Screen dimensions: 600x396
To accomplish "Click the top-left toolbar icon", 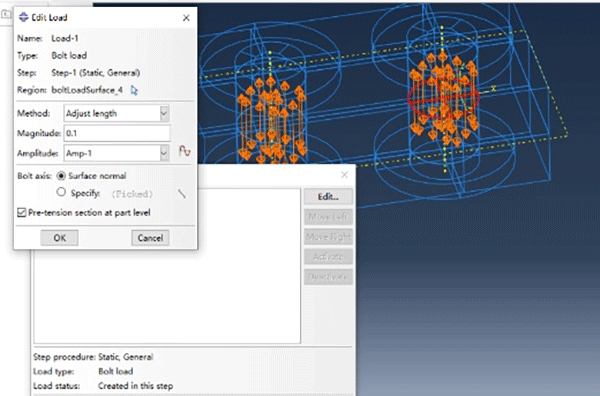I will pos(6,15).
